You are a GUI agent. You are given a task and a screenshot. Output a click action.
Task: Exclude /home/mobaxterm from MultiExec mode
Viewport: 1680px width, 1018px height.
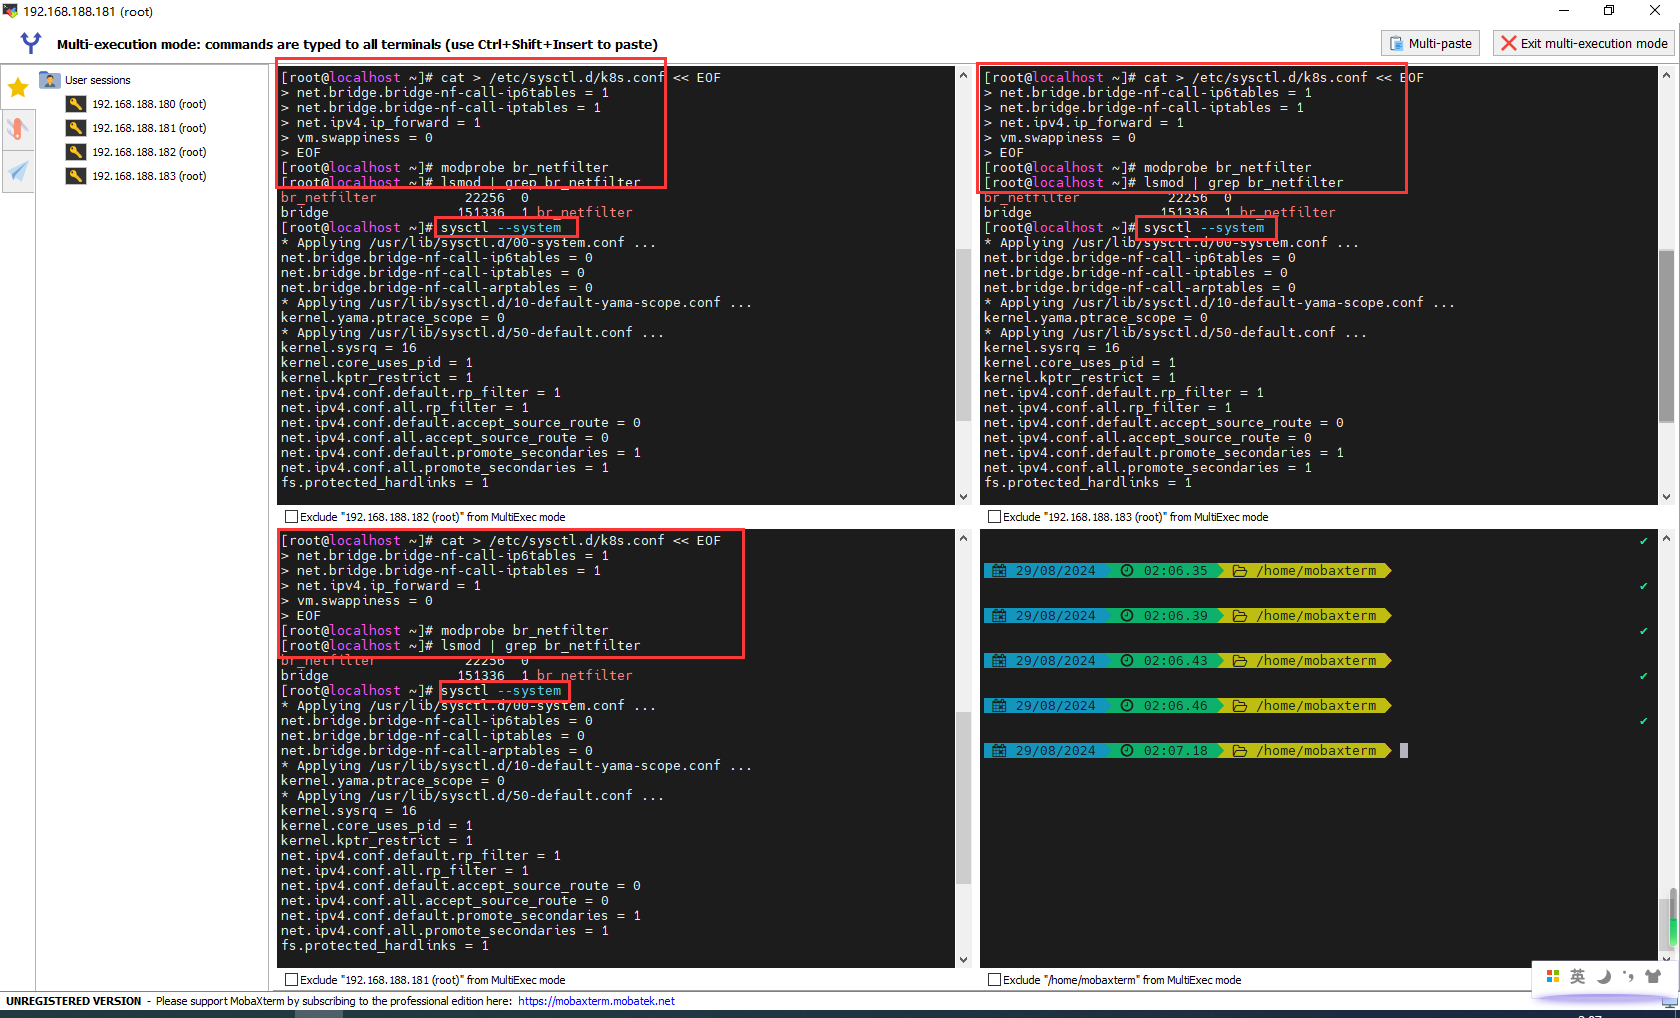995,980
